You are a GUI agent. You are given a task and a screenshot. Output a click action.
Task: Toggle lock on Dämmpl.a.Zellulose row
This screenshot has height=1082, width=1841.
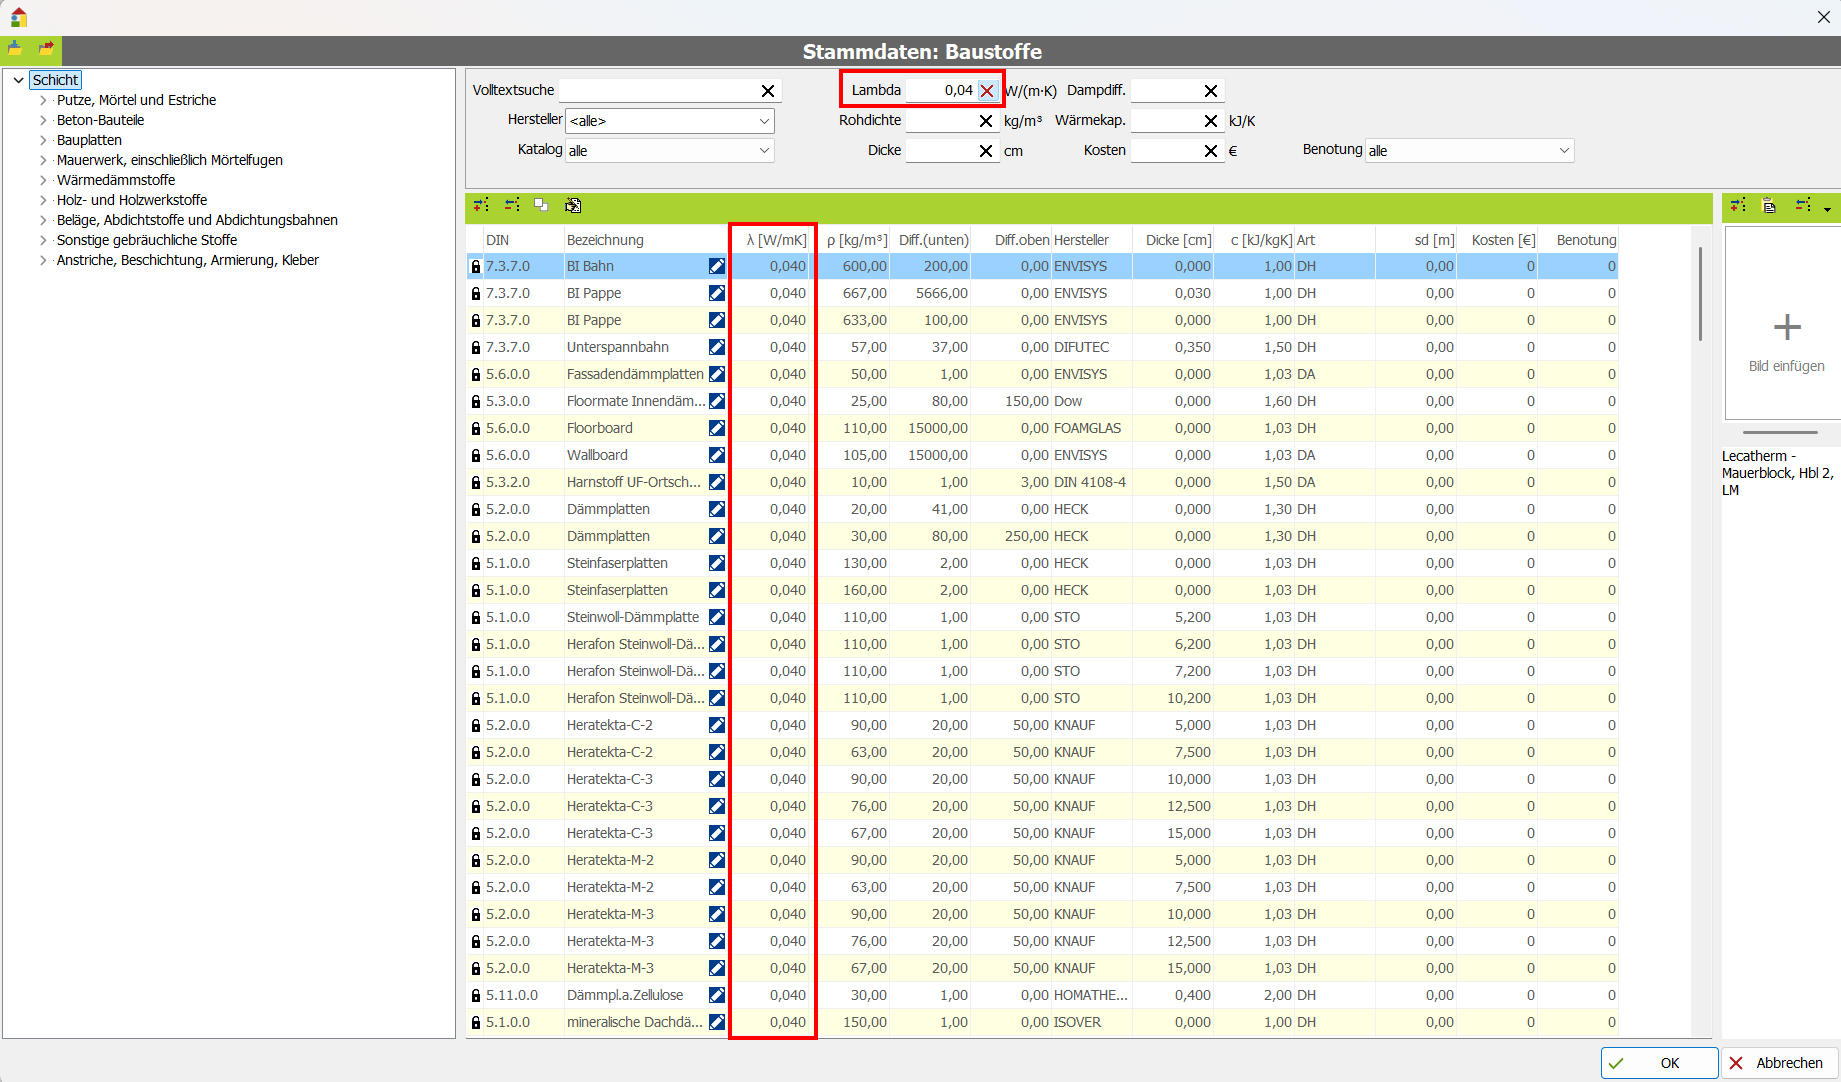(x=476, y=995)
